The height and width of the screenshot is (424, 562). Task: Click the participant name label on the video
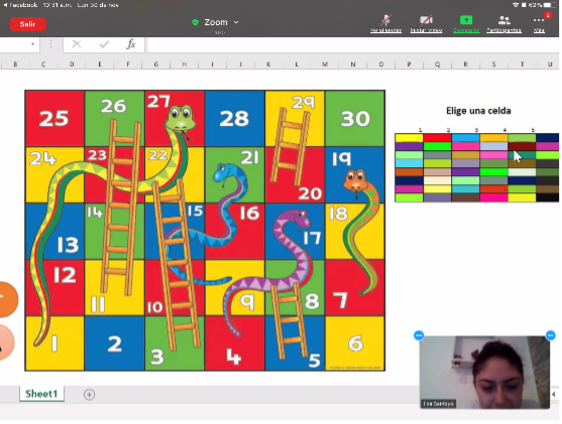[438, 404]
